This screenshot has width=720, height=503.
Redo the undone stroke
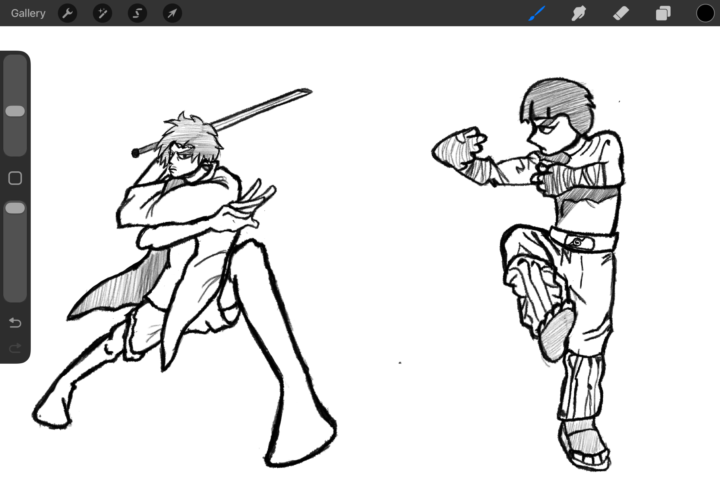click(x=15, y=348)
